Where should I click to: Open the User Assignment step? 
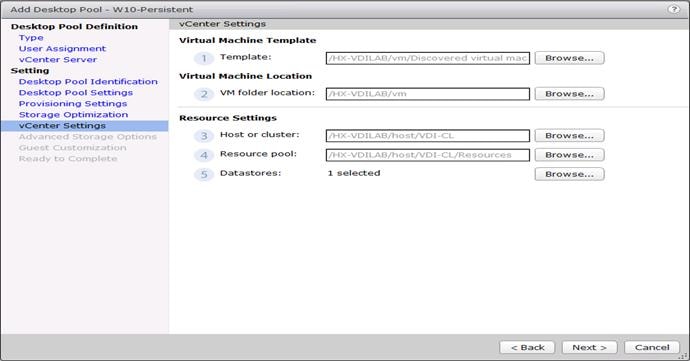tap(62, 49)
